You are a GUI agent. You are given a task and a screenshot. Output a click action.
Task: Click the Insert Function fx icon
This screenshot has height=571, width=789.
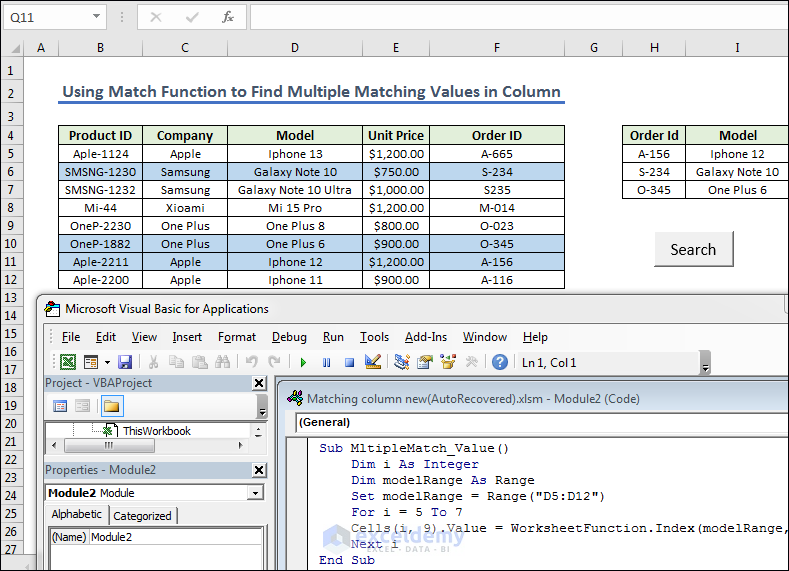(228, 17)
